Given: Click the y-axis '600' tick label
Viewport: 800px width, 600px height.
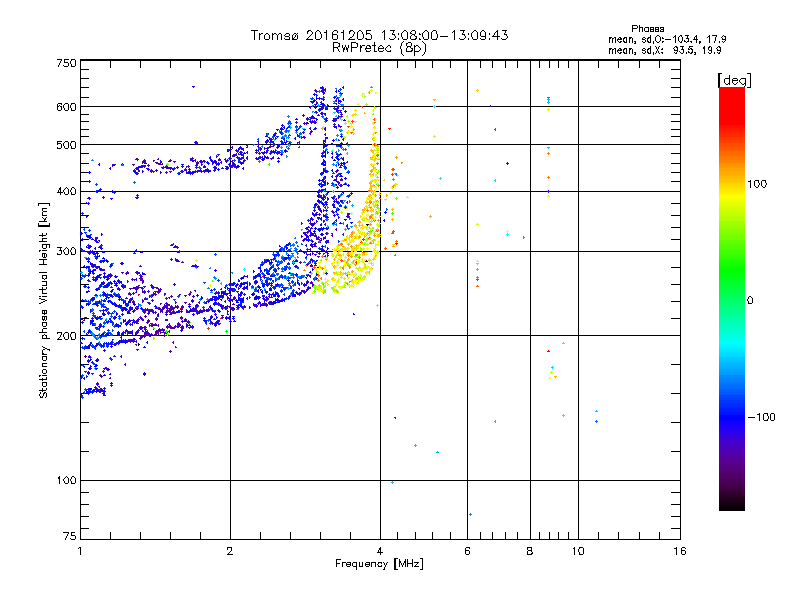Looking at the screenshot, I should [66, 107].
